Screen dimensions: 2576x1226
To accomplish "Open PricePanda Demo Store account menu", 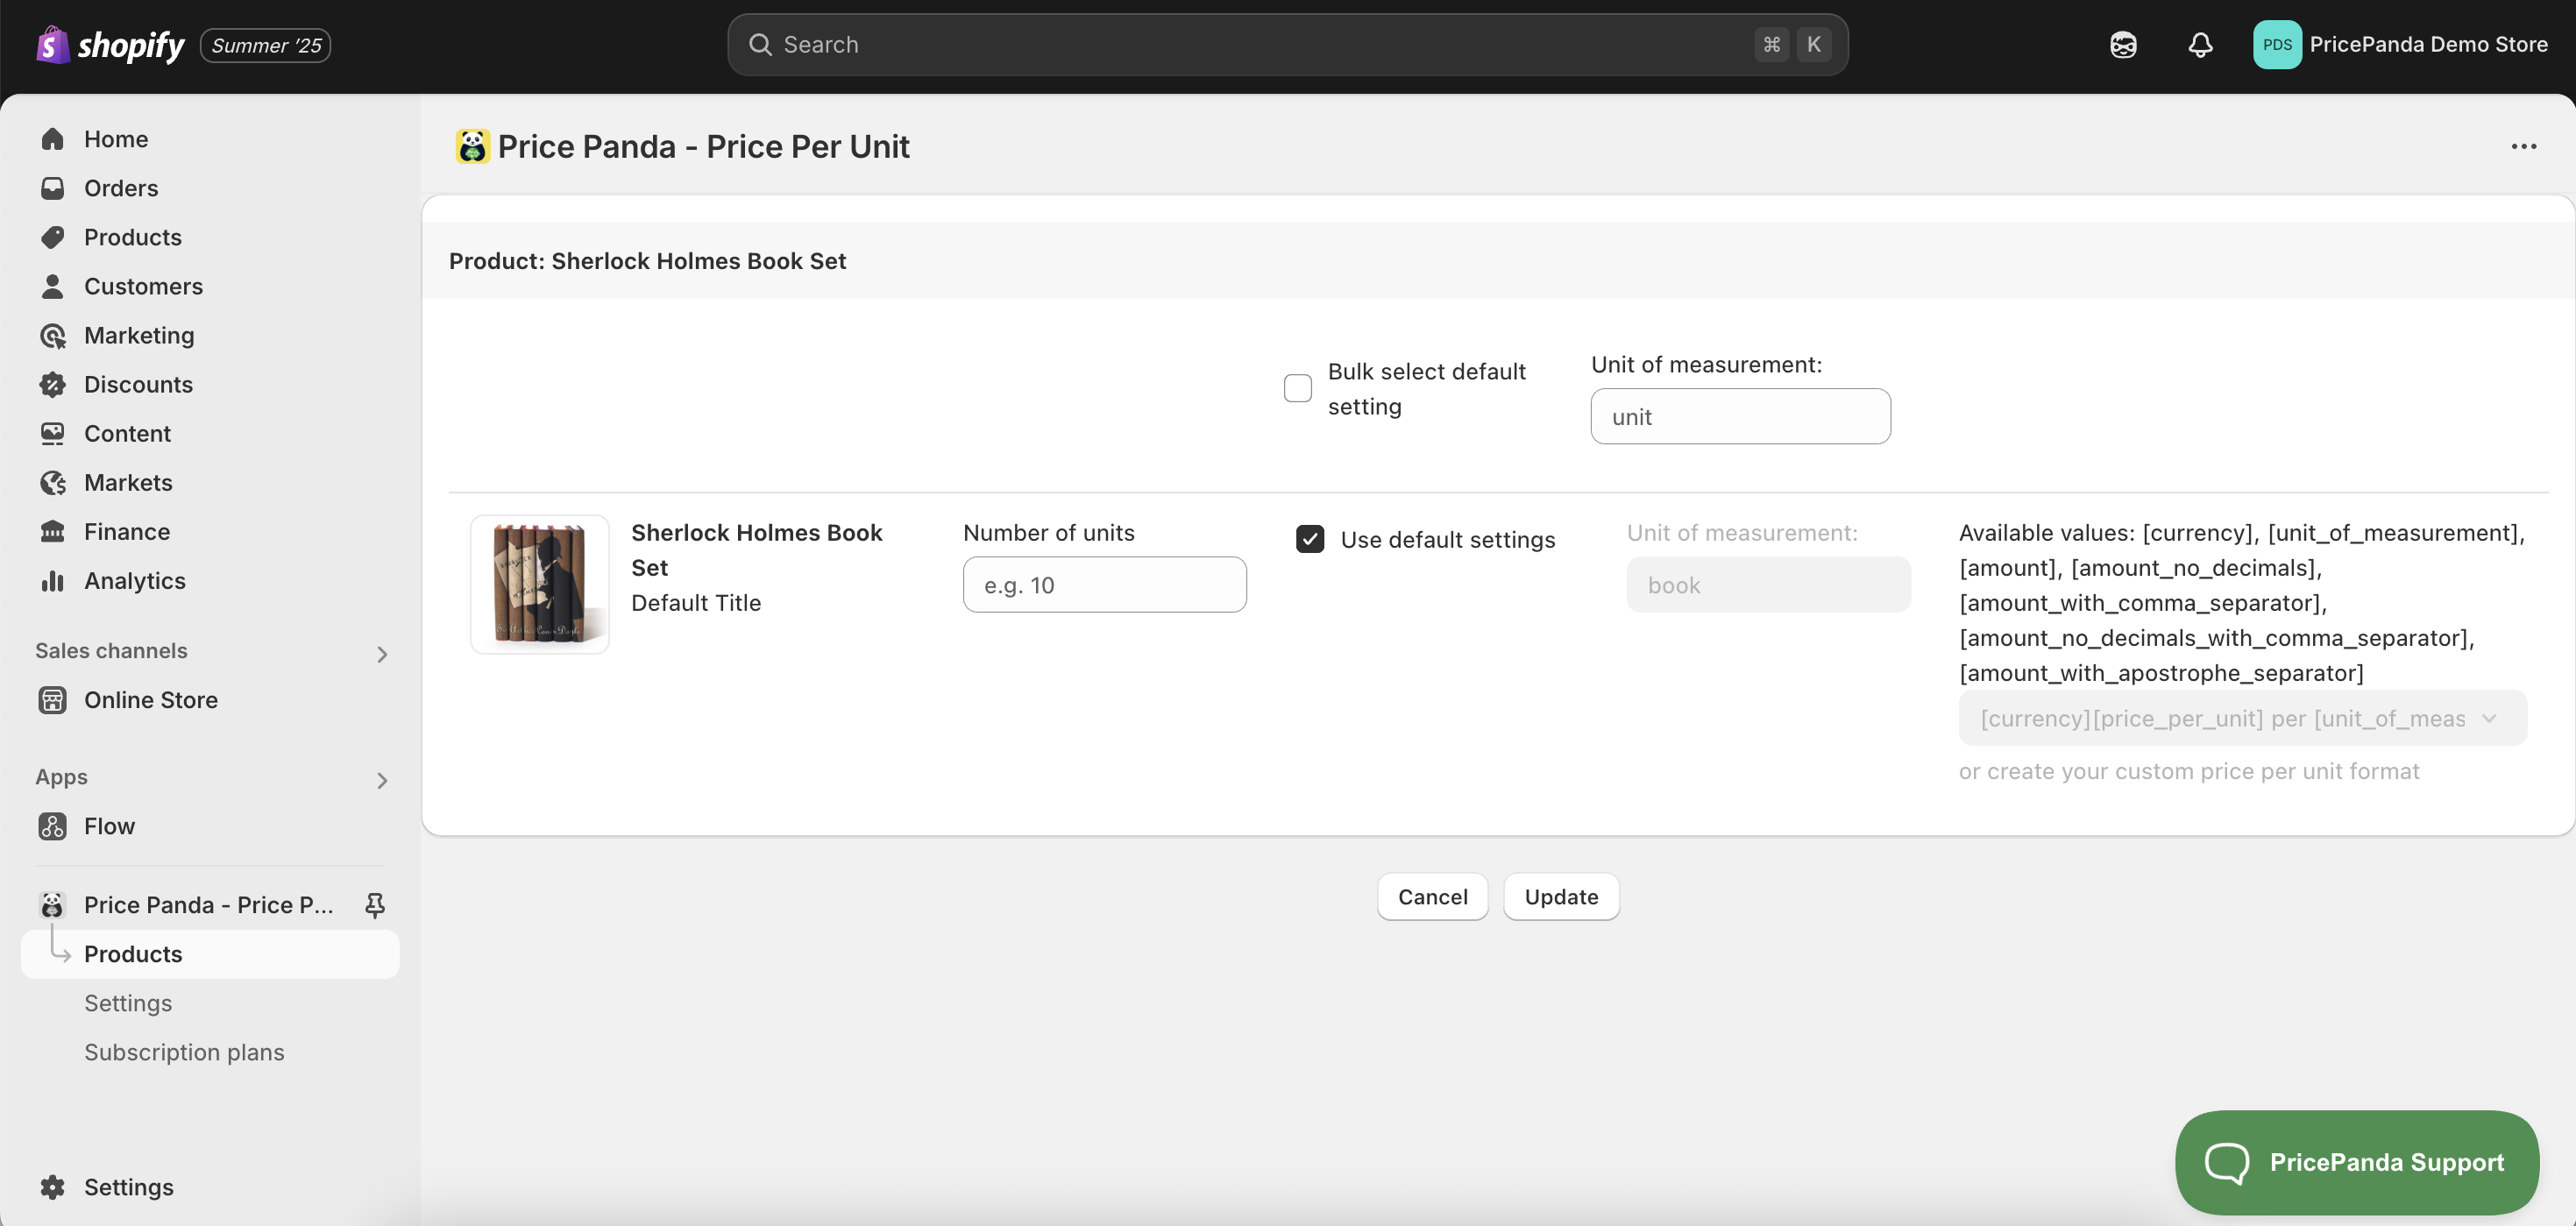I will point(2400,45).
